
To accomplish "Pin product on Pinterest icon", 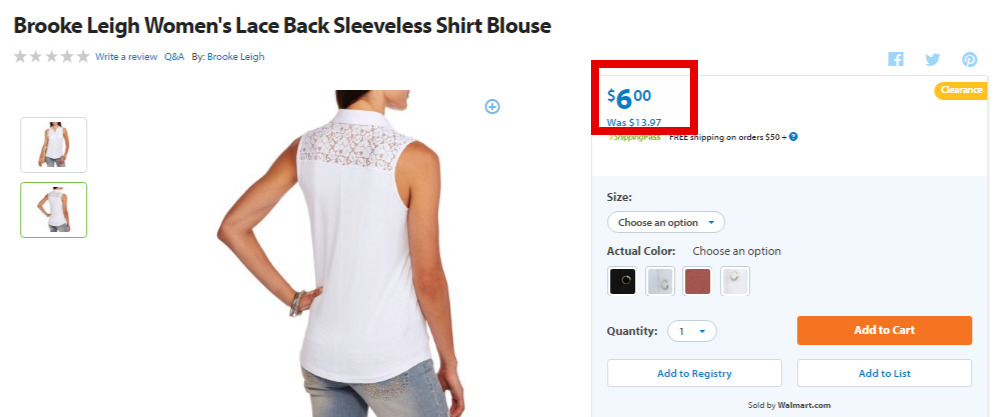I will coord(969,60).
